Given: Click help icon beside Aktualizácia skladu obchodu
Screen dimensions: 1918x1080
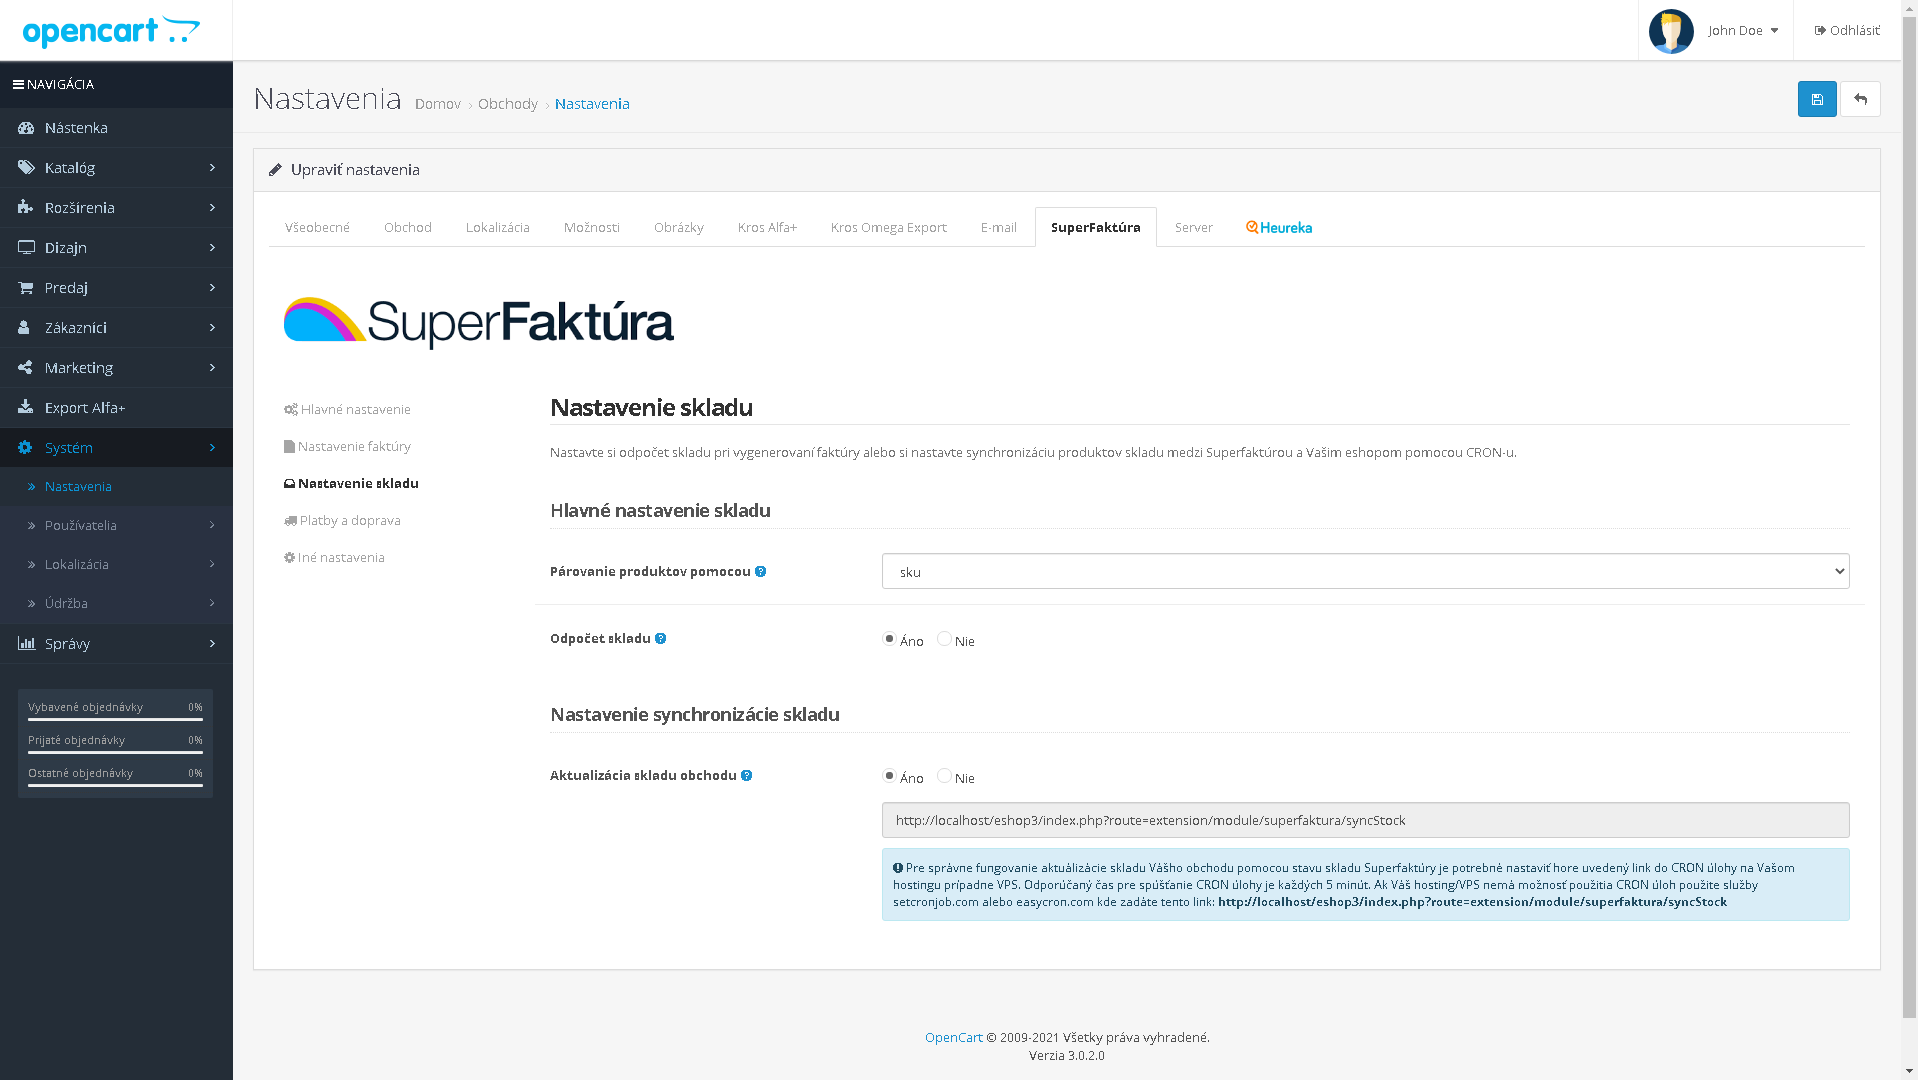Looking at the screenshot, I should click(x=746, y=776).
